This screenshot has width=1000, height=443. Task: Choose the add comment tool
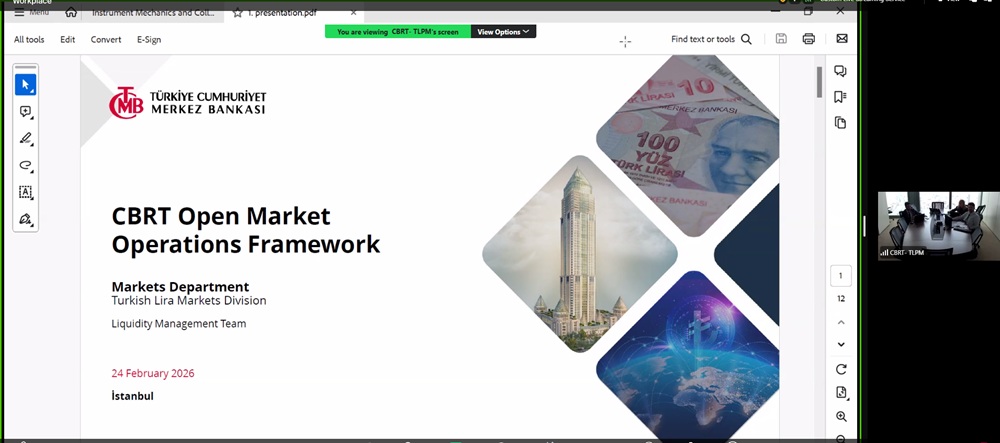point(26,112)
